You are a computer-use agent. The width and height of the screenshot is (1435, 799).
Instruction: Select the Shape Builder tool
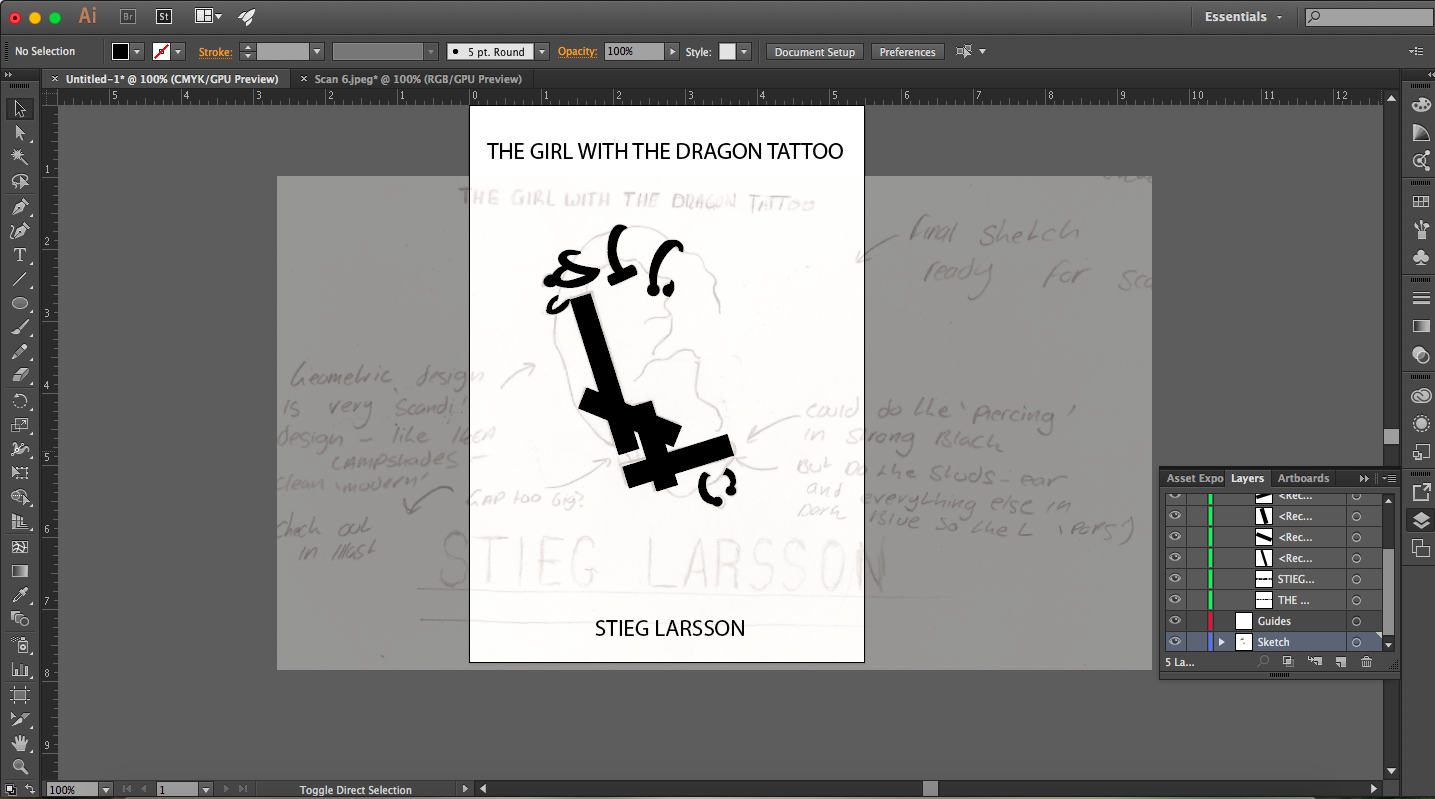coord(20,497)
